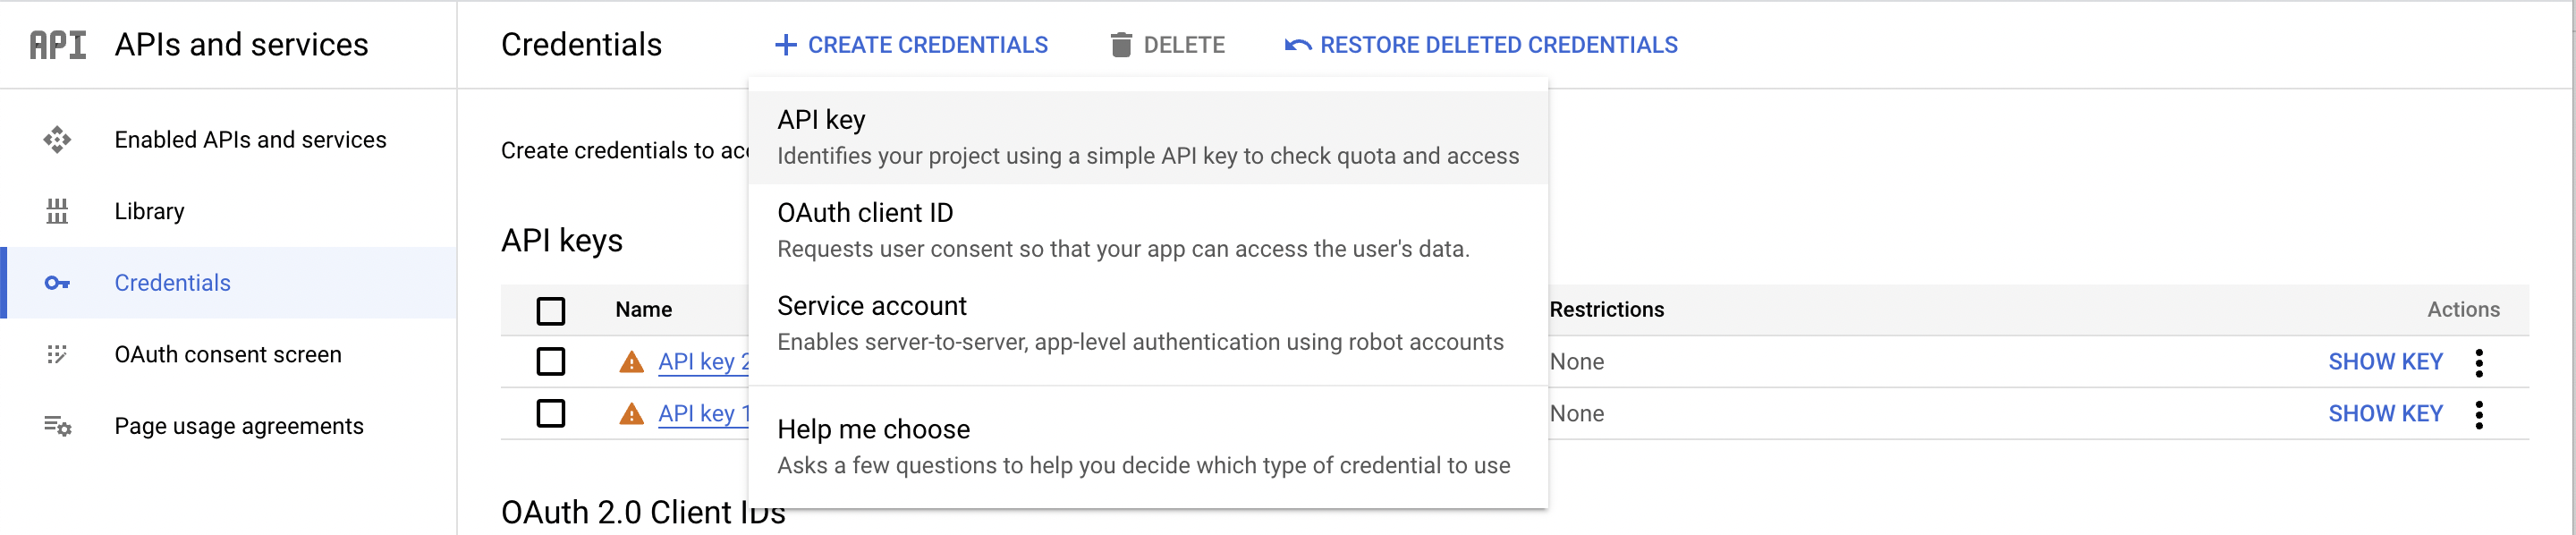Screen dimensions: 2576x535
Task: Choose OAuth client ID from the menu
Action: tap(866, 212)
